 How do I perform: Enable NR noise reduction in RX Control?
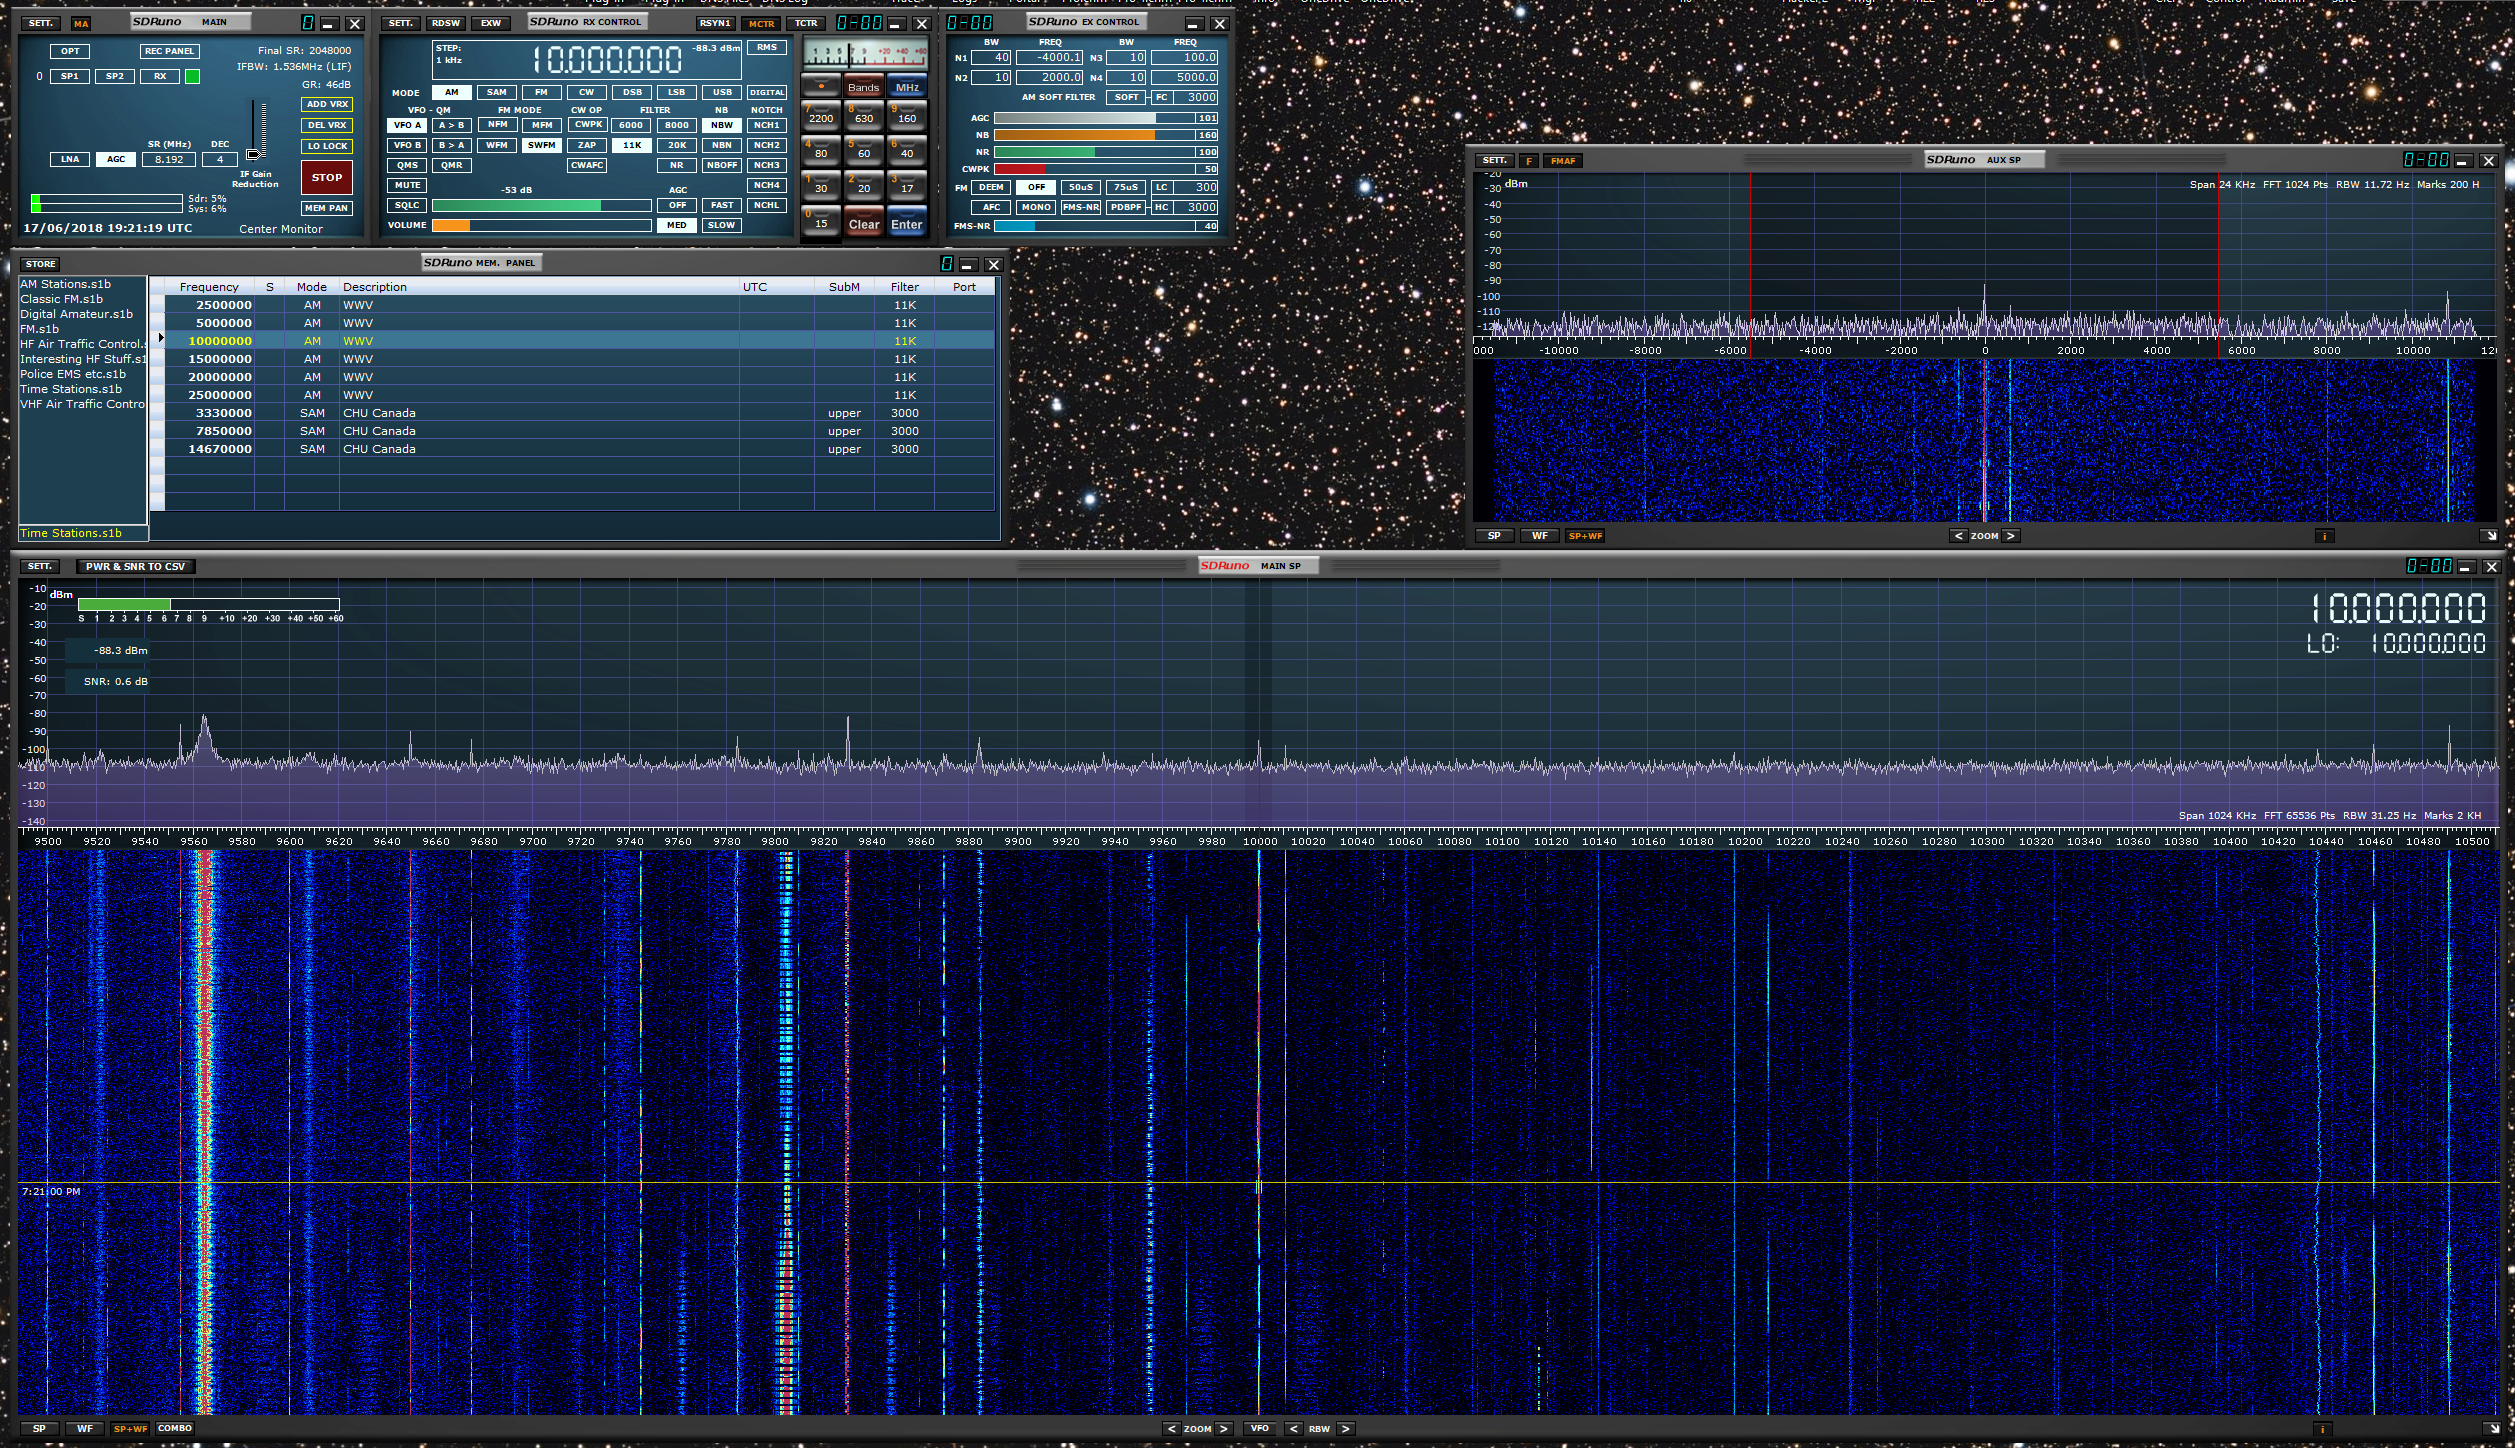677,165
